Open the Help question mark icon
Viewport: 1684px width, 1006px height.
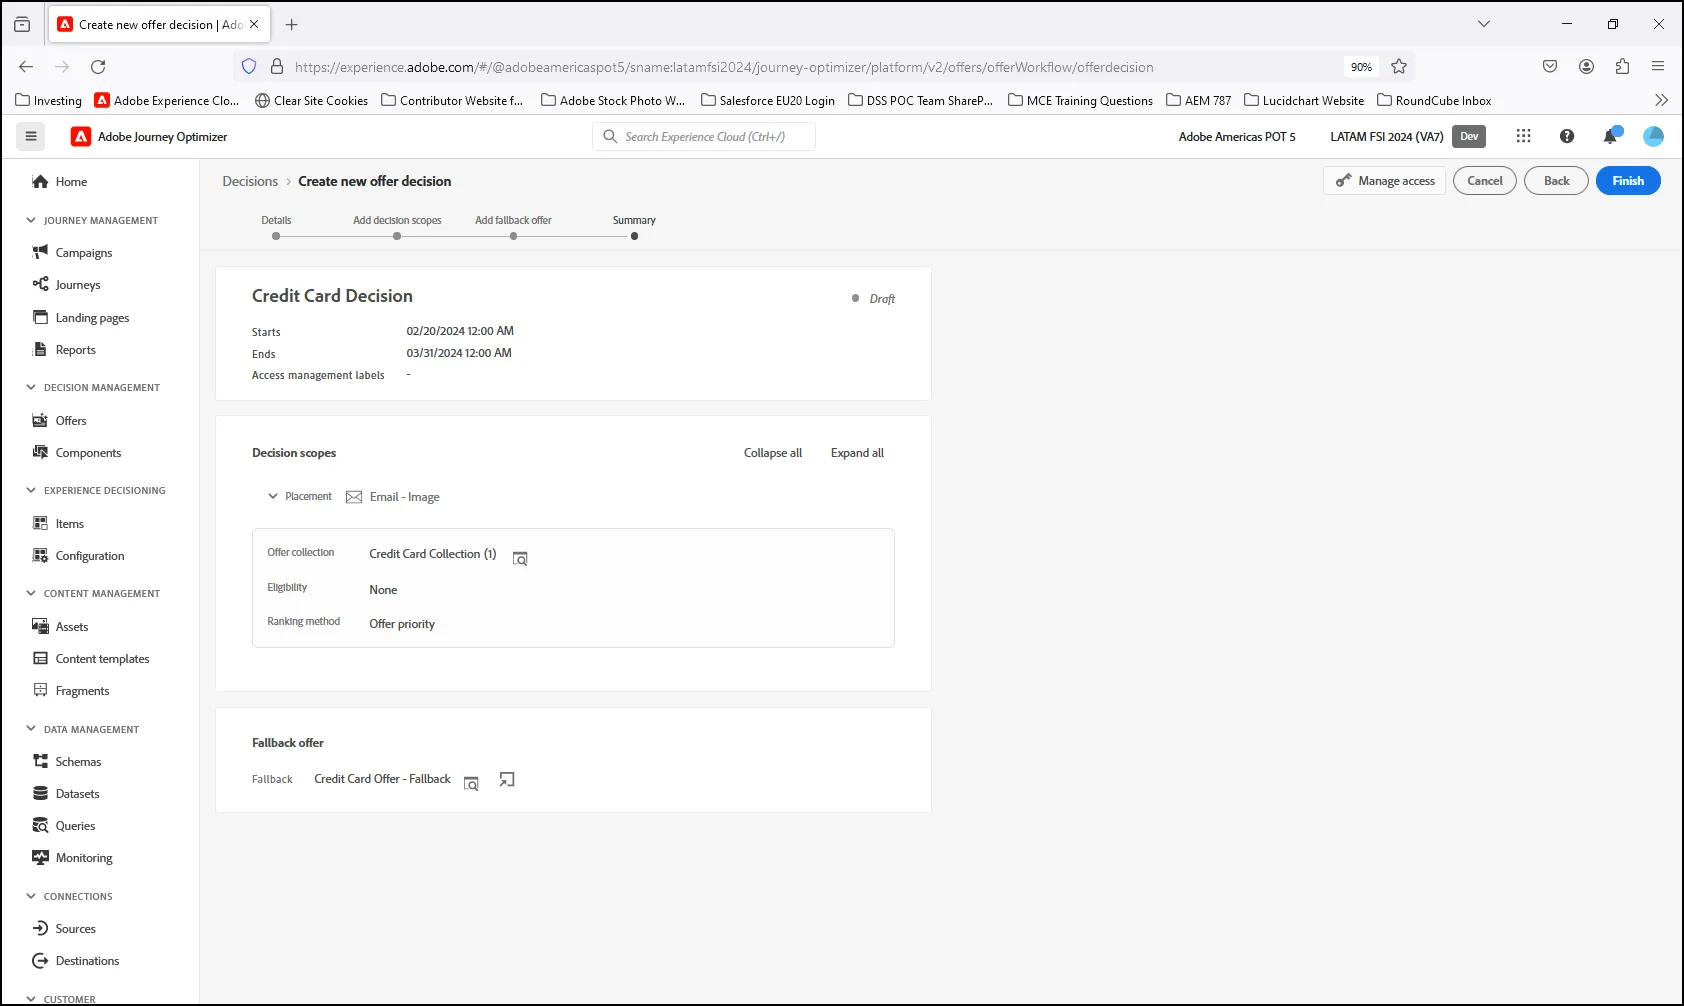1567,136
